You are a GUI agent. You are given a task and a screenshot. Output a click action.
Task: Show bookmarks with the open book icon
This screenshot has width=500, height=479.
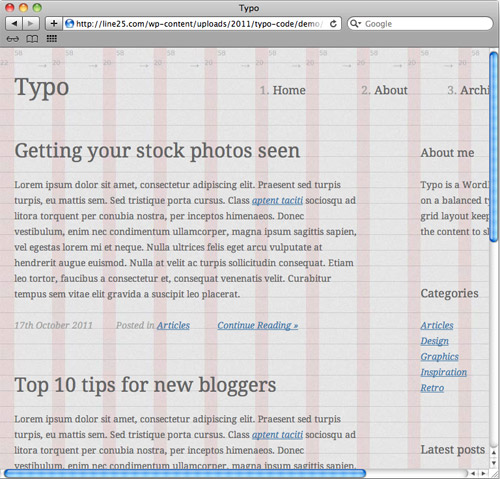[32, 39]
